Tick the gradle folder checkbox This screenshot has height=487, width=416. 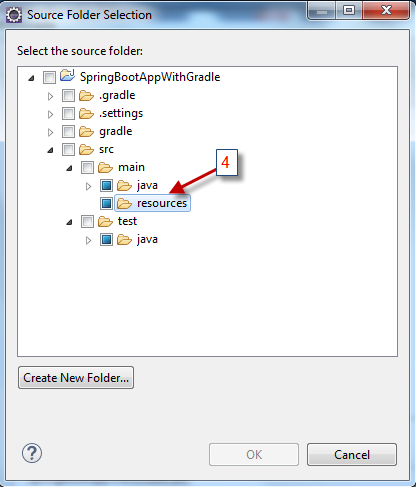(x=68, y=131)
